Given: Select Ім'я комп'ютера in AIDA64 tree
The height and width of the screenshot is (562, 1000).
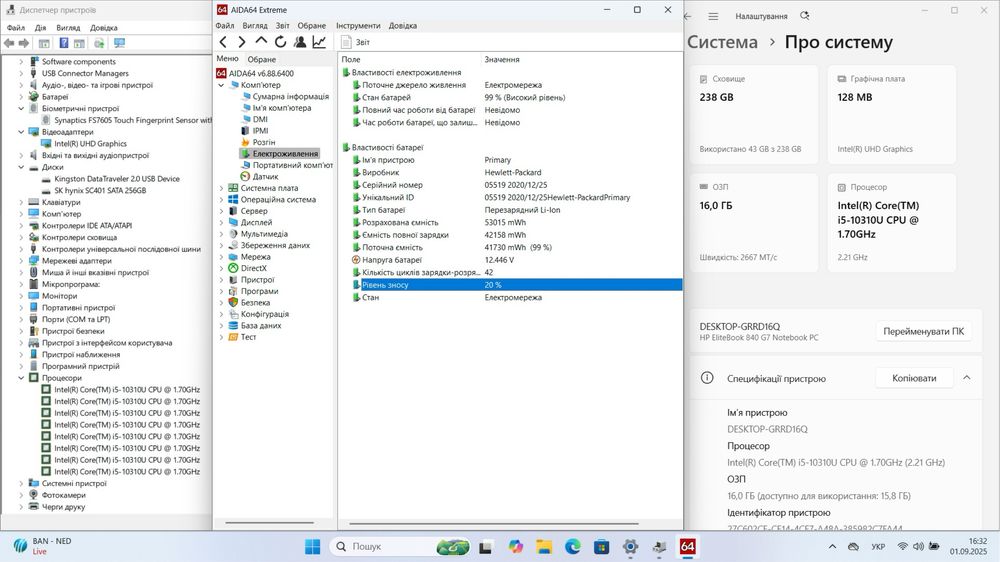Looking at the screenshot, I should (x=282, y=108).
